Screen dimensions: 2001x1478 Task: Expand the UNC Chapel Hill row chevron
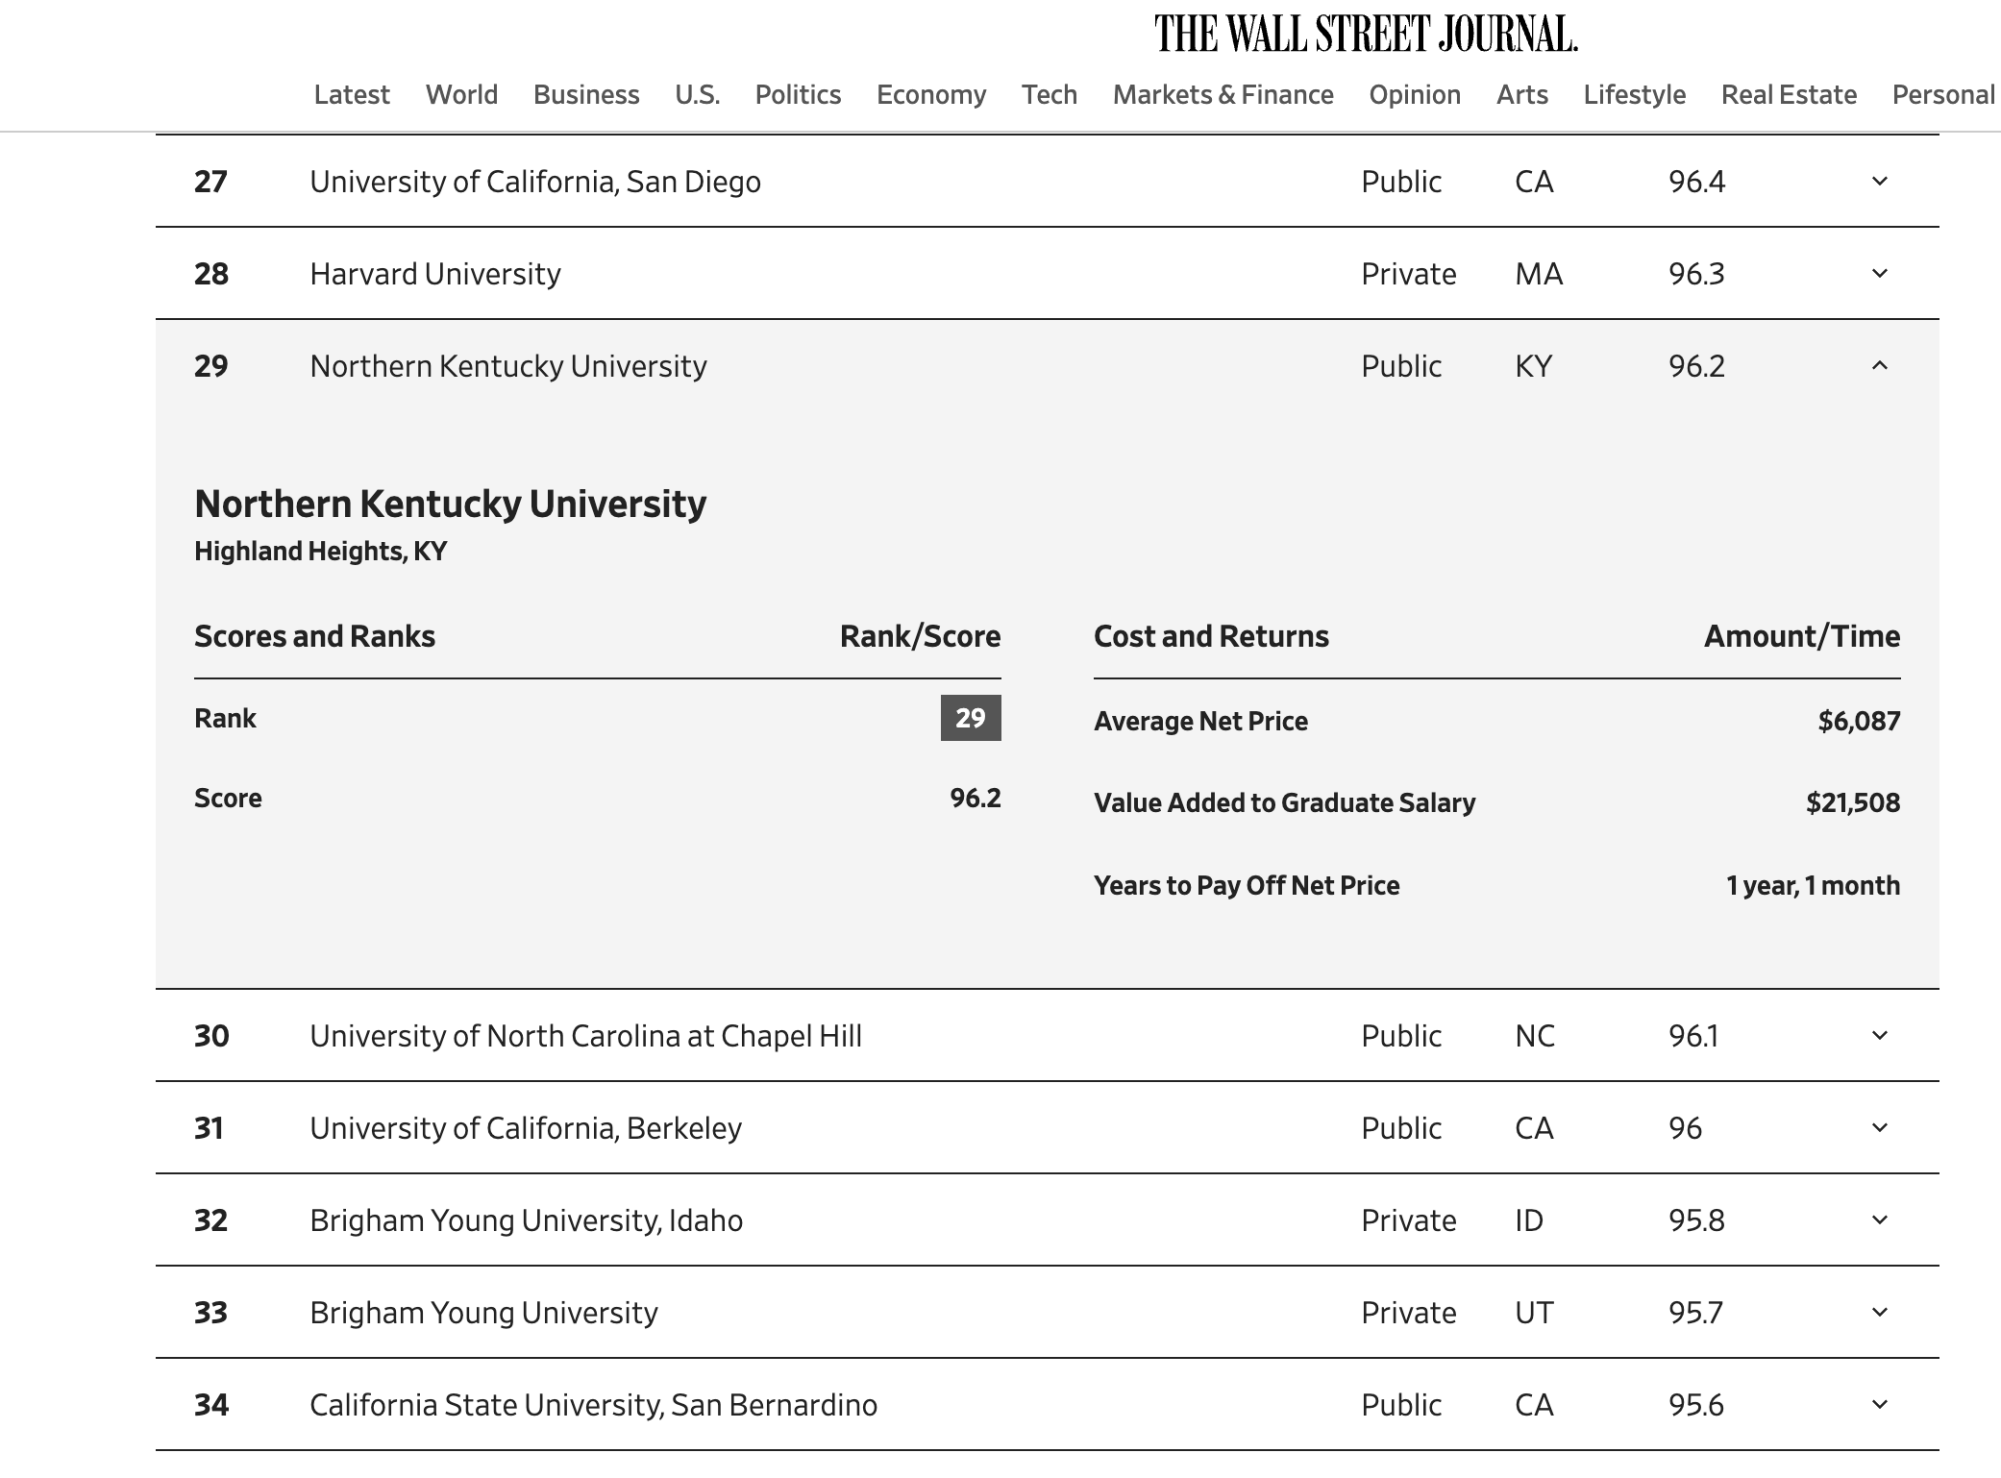(1879, 1035)
